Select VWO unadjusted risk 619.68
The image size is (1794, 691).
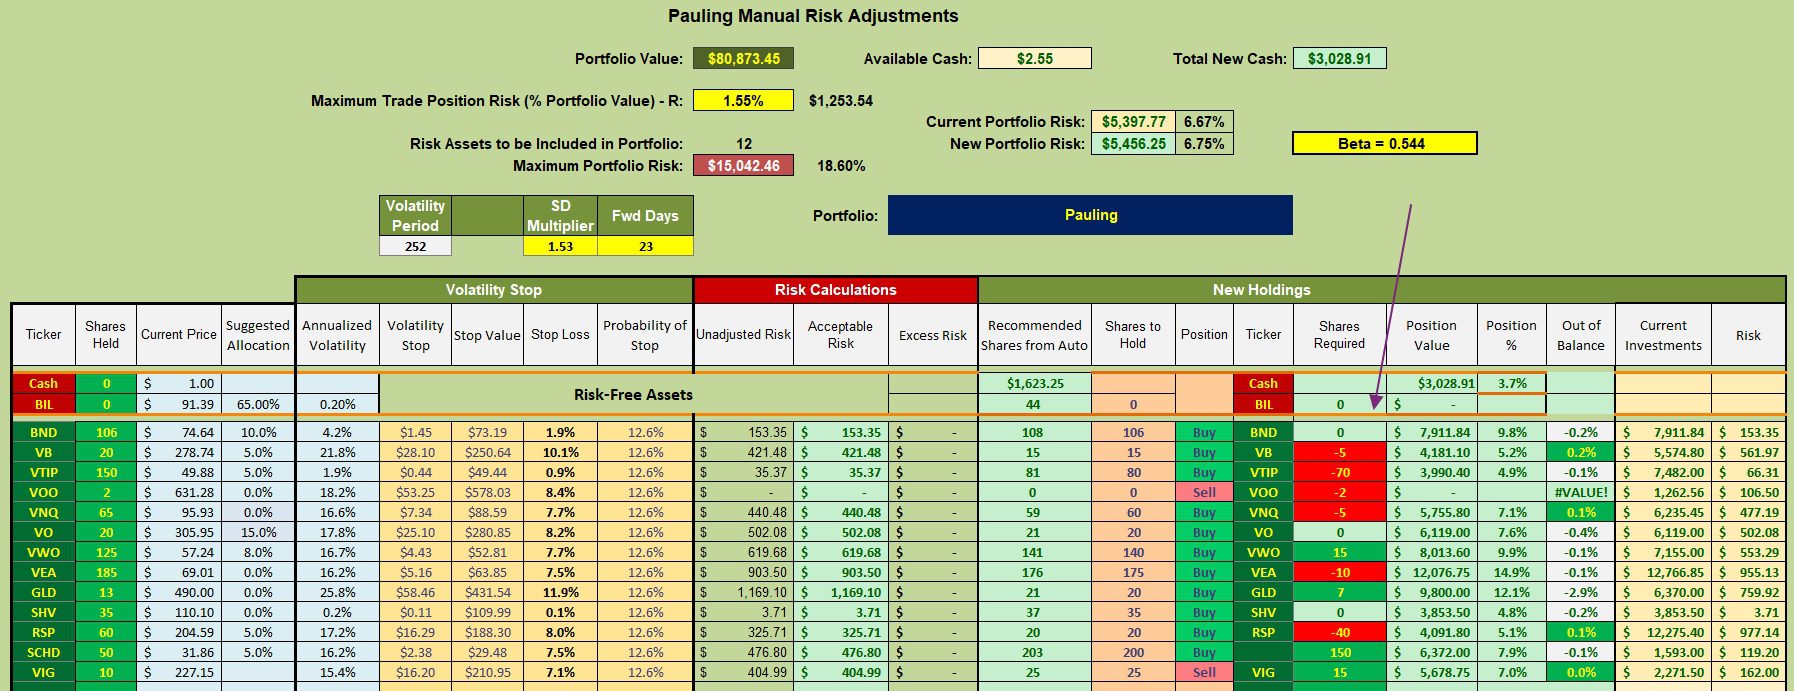pyautogui.click(x=744, y=553)
